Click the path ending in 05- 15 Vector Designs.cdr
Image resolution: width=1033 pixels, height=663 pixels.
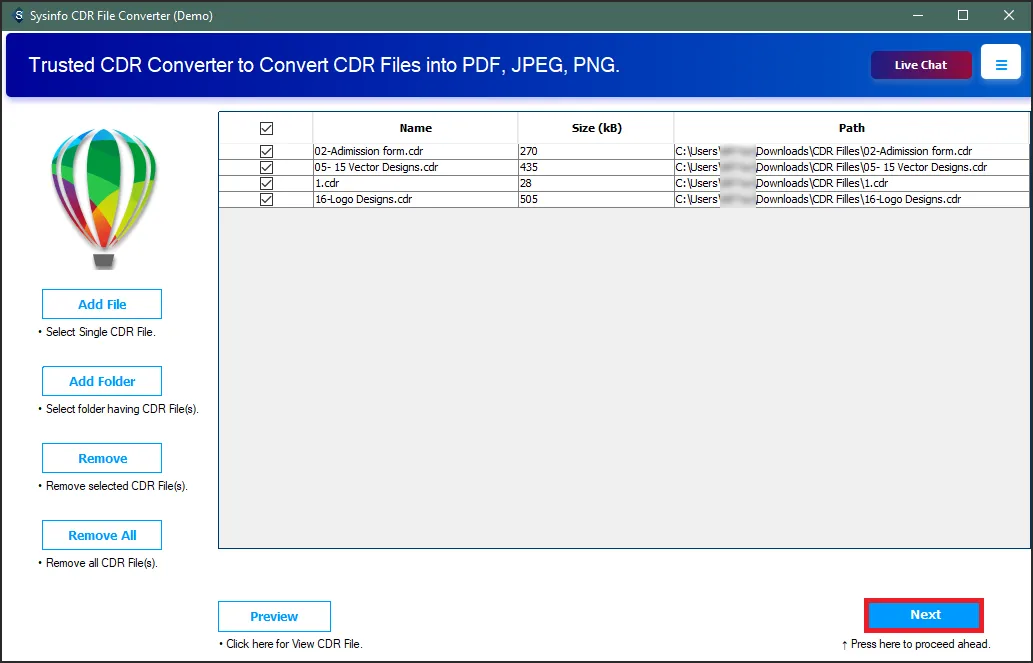pos(851,167)
